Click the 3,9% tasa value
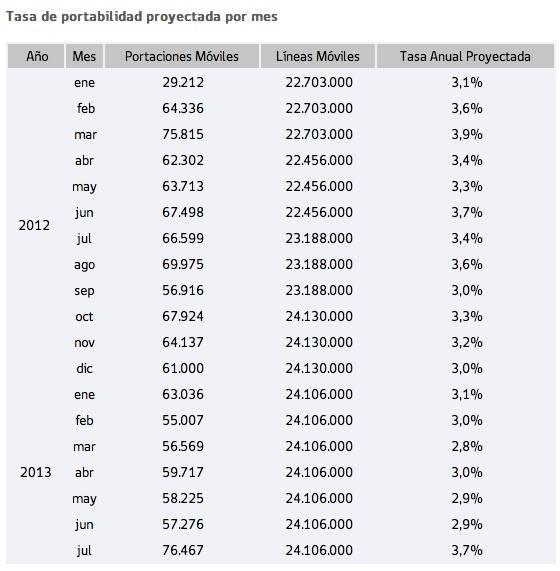 467,134
